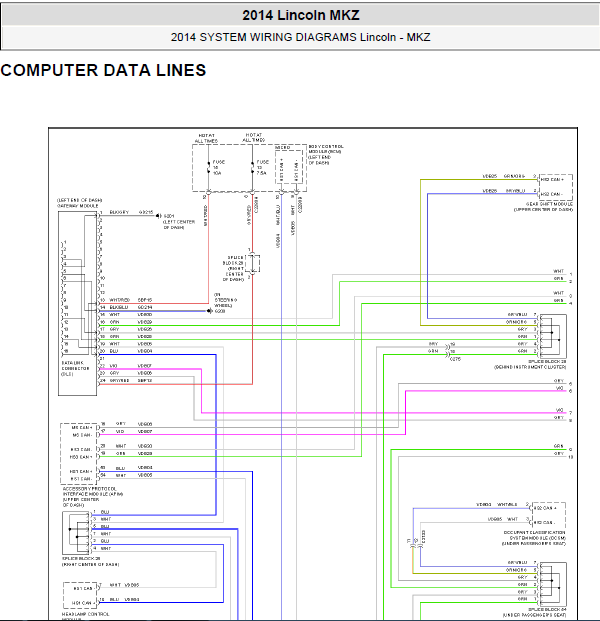Click the "GEAR SHIFT MODULE" label
Image resolution: width=600 pixels, height=621 pixels.
point(549,204)
